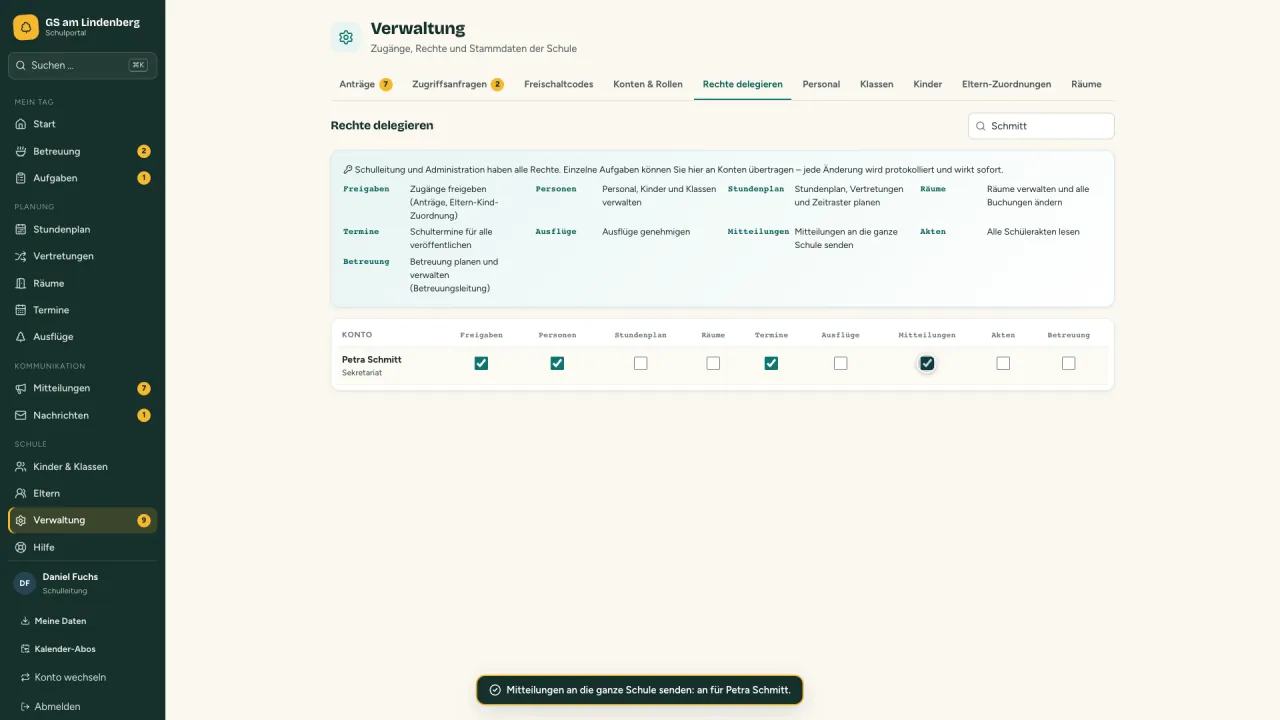Uncheck Personen for Petra Schmitt
The height and width of the screenshot is (720, 1280).
pyautogui.click(x=557, y=363)
